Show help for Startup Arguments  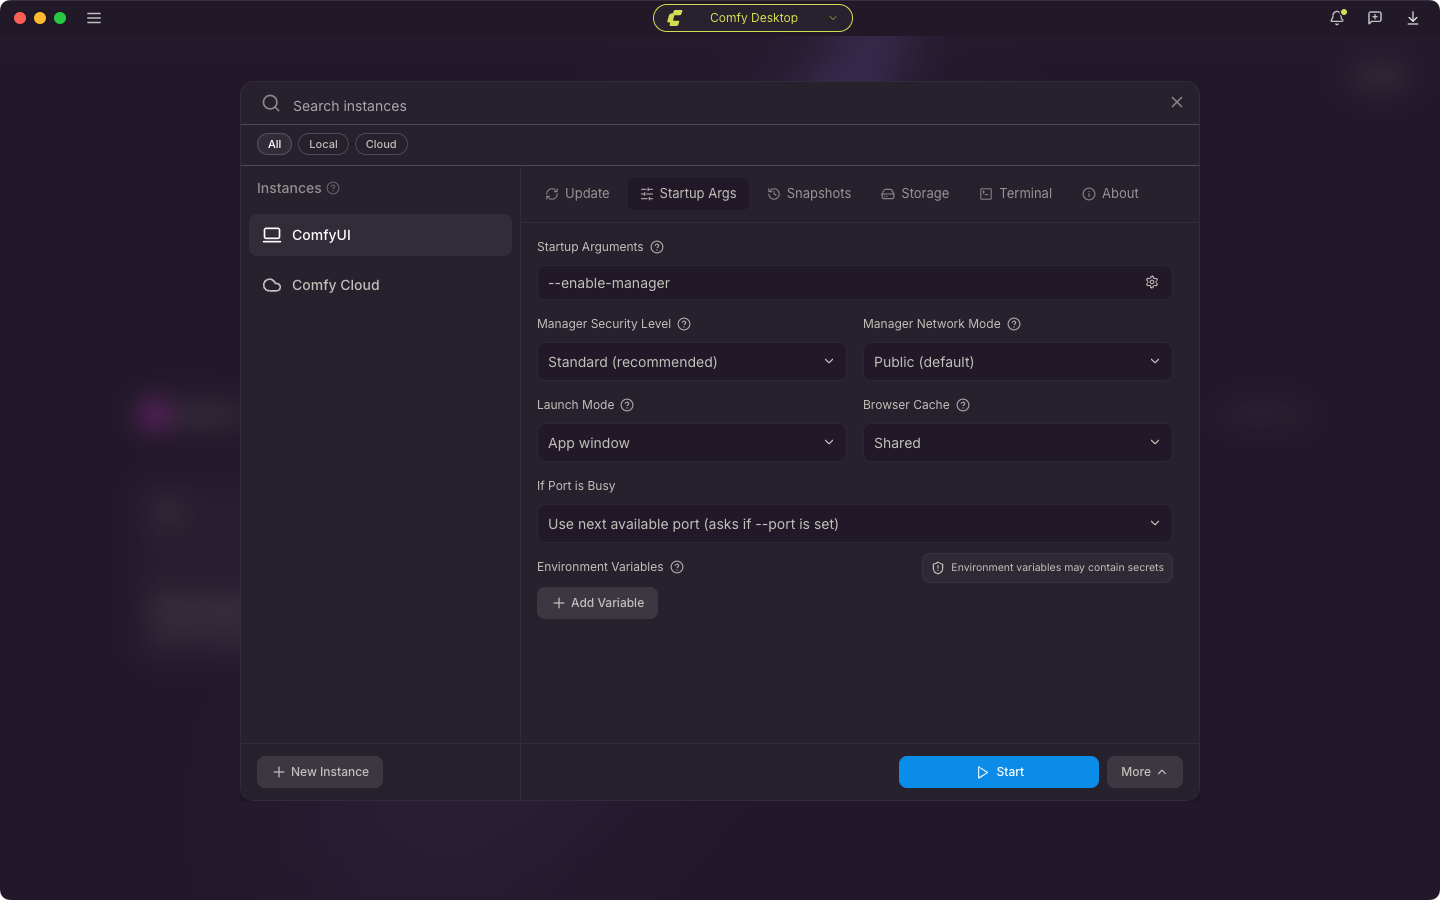coord(657,247)
